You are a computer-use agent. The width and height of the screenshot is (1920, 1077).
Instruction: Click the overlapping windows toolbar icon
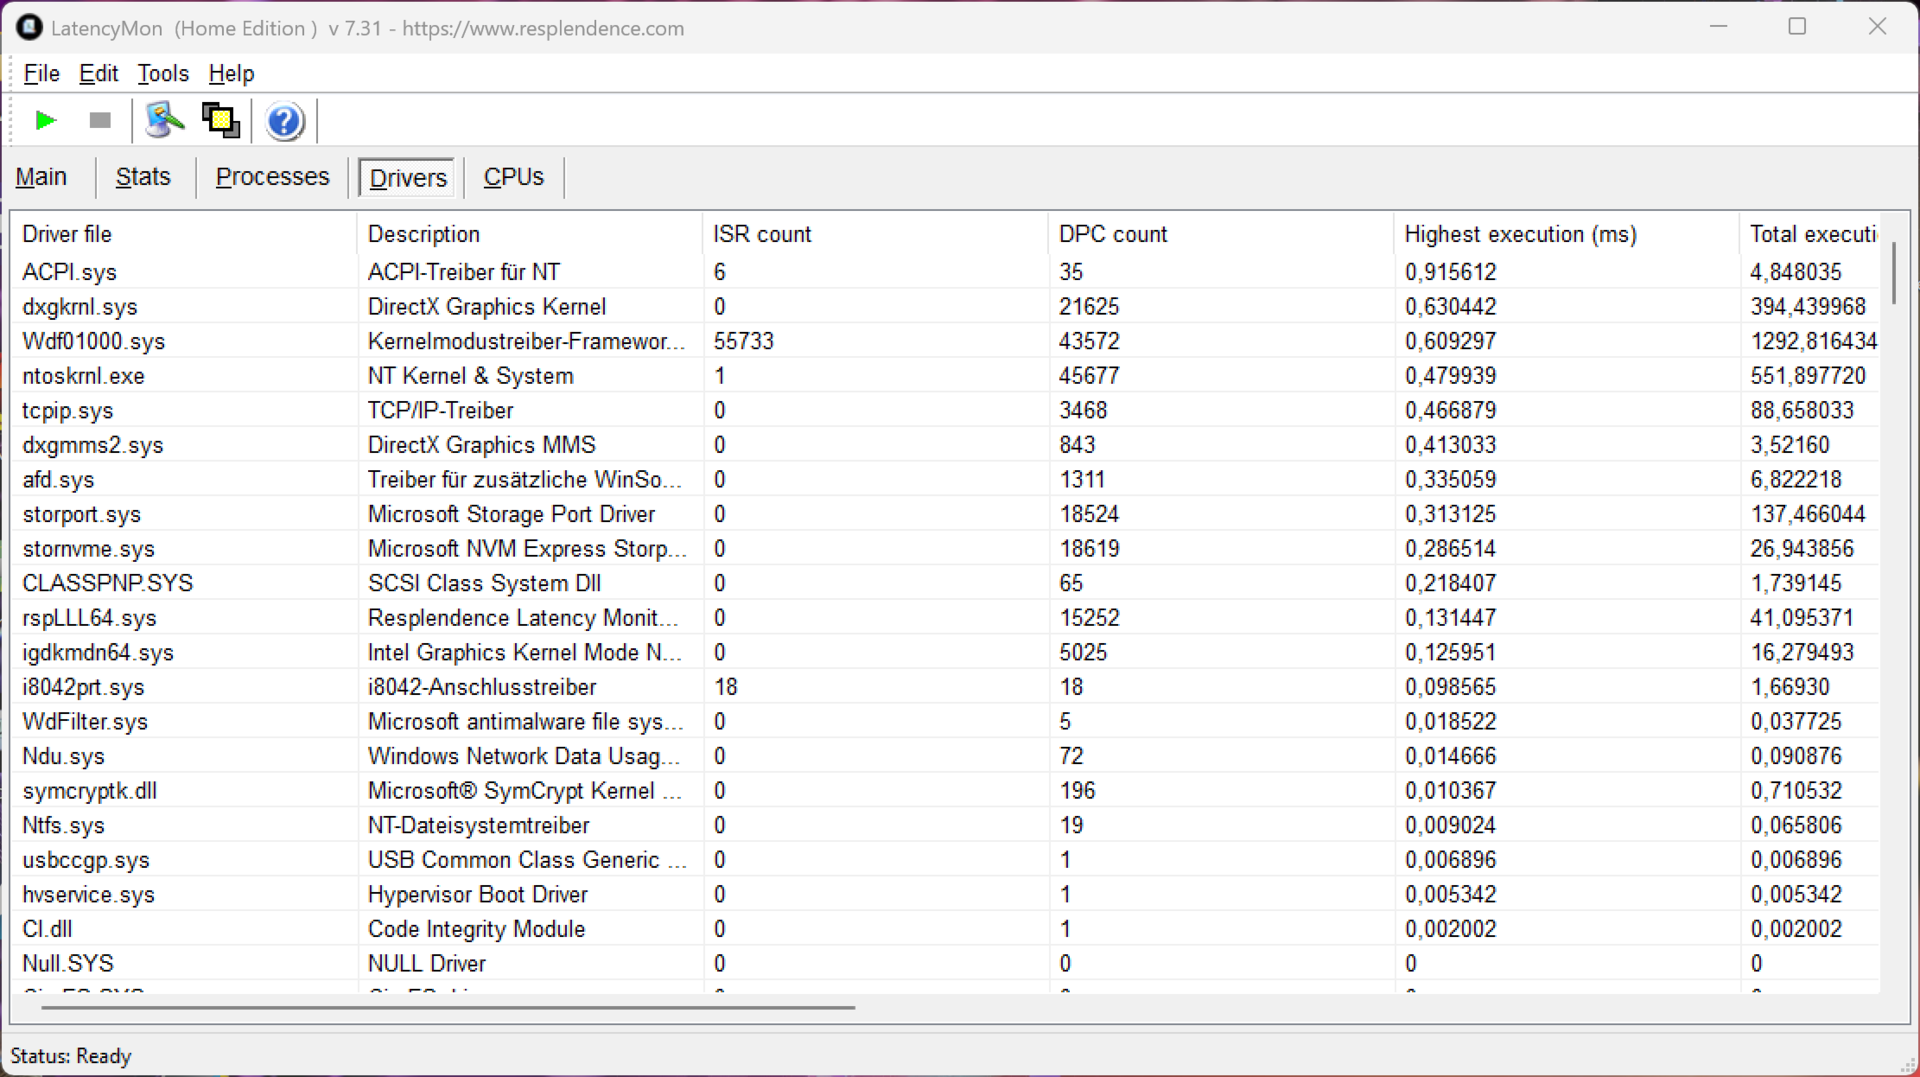tap(221, 121)
